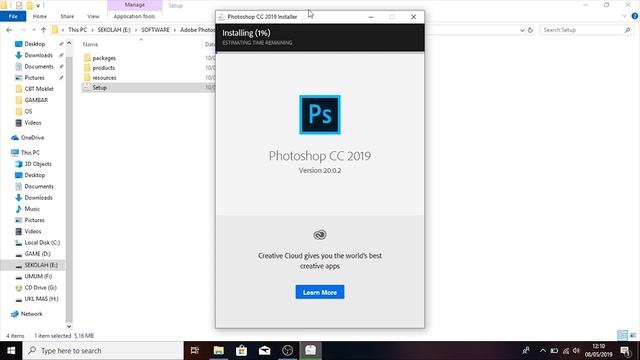This screenshot has height=360, width=640.
Task: Click This PC in address breadcrumb
Action: point(78,30)
